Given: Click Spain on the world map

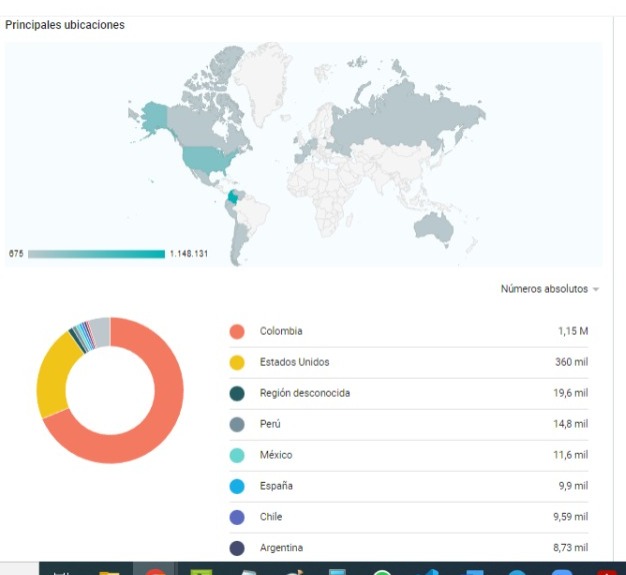Looking at the screenshot, I should [300, 157].
